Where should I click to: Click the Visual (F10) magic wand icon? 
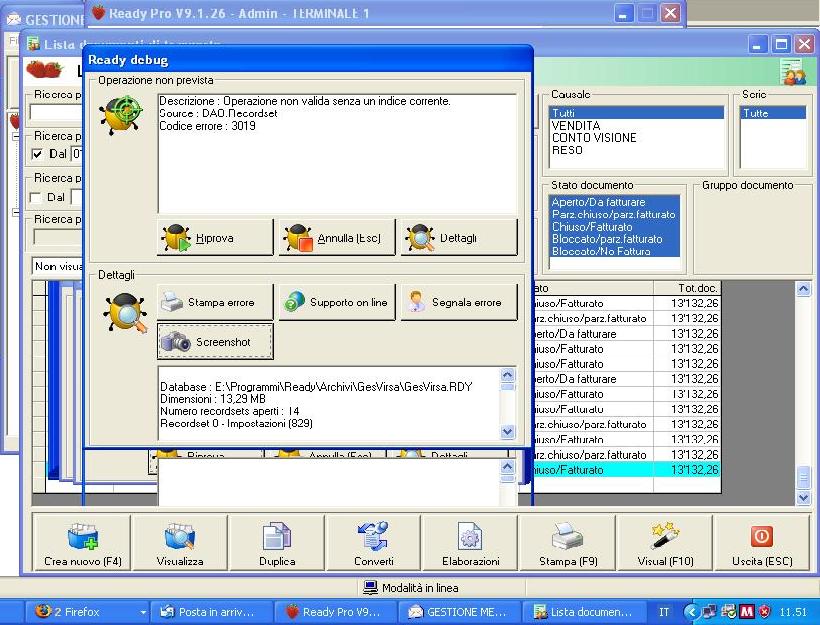pos(665,536)
